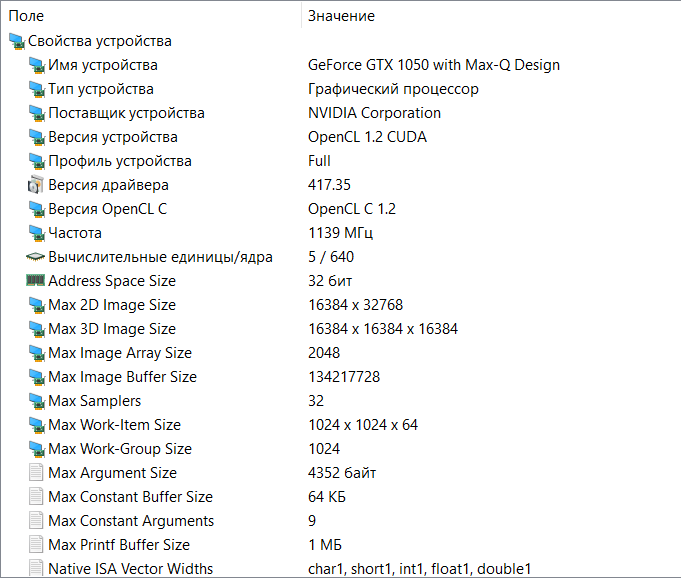The height and width of the screenshot is (578, 681).
Task: Click icon beside Max Work-Group Size
Action: click(36, 449)
